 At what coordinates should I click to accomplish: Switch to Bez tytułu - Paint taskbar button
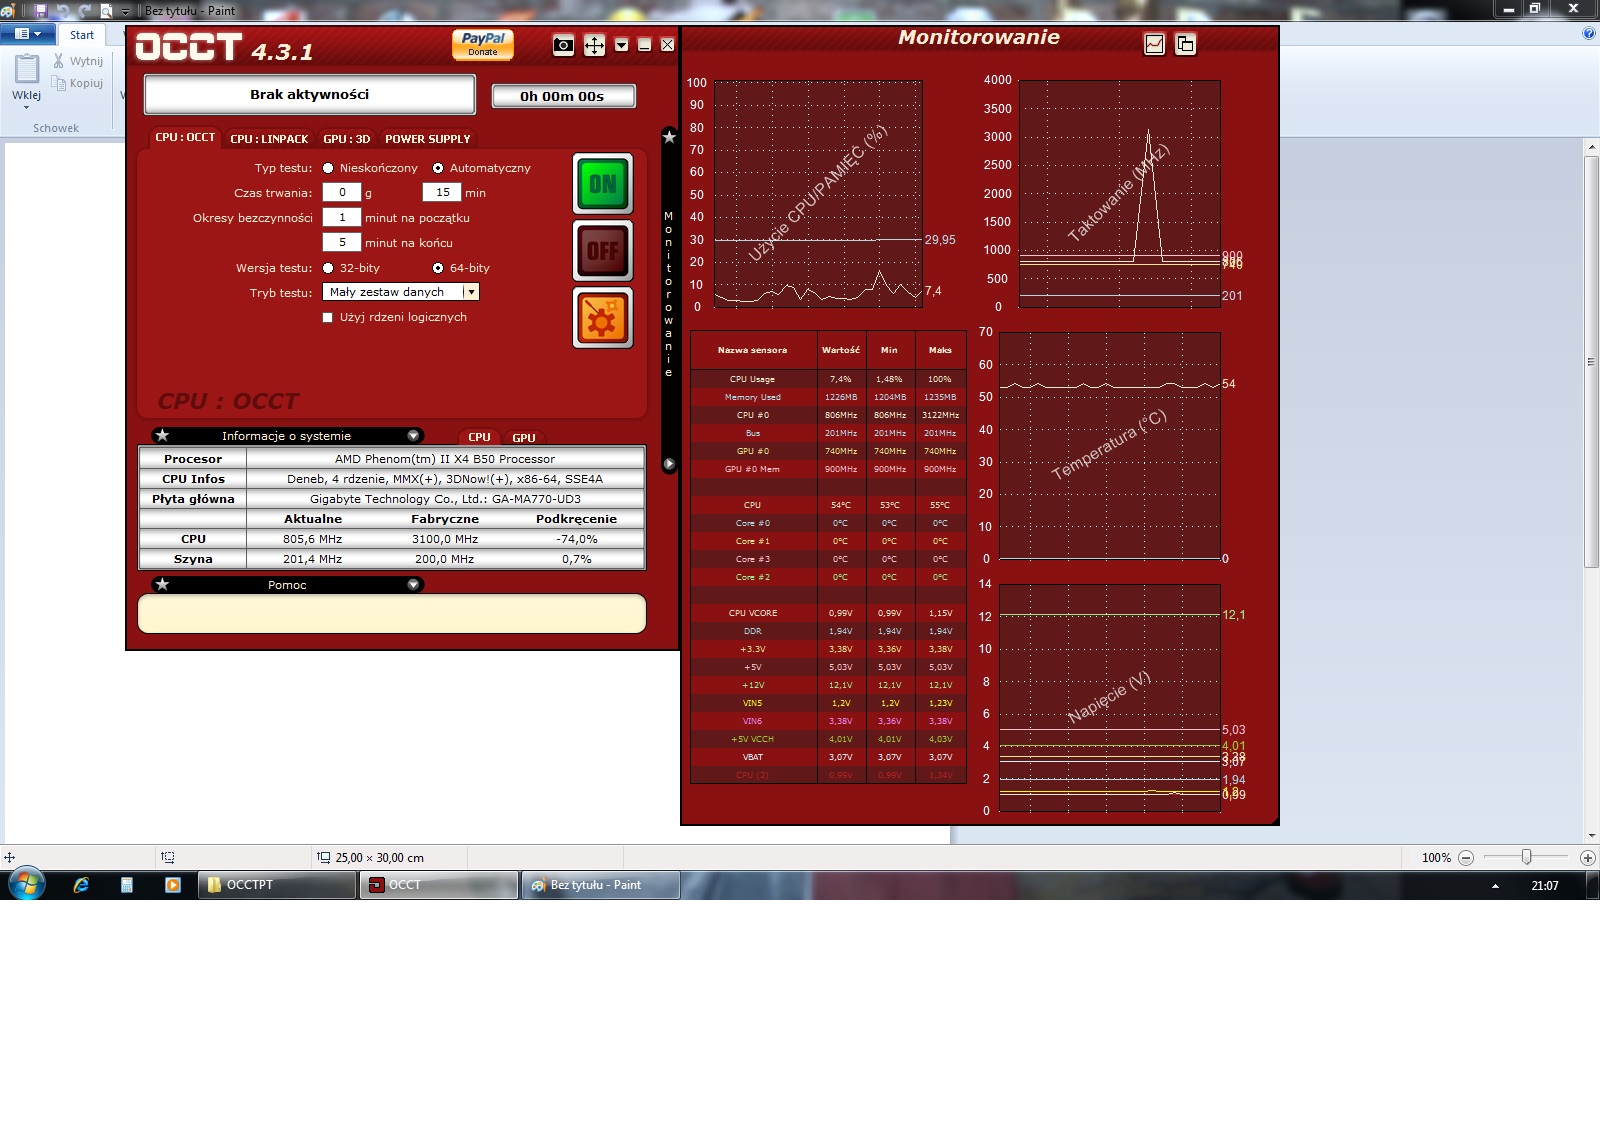coord(601,885)
